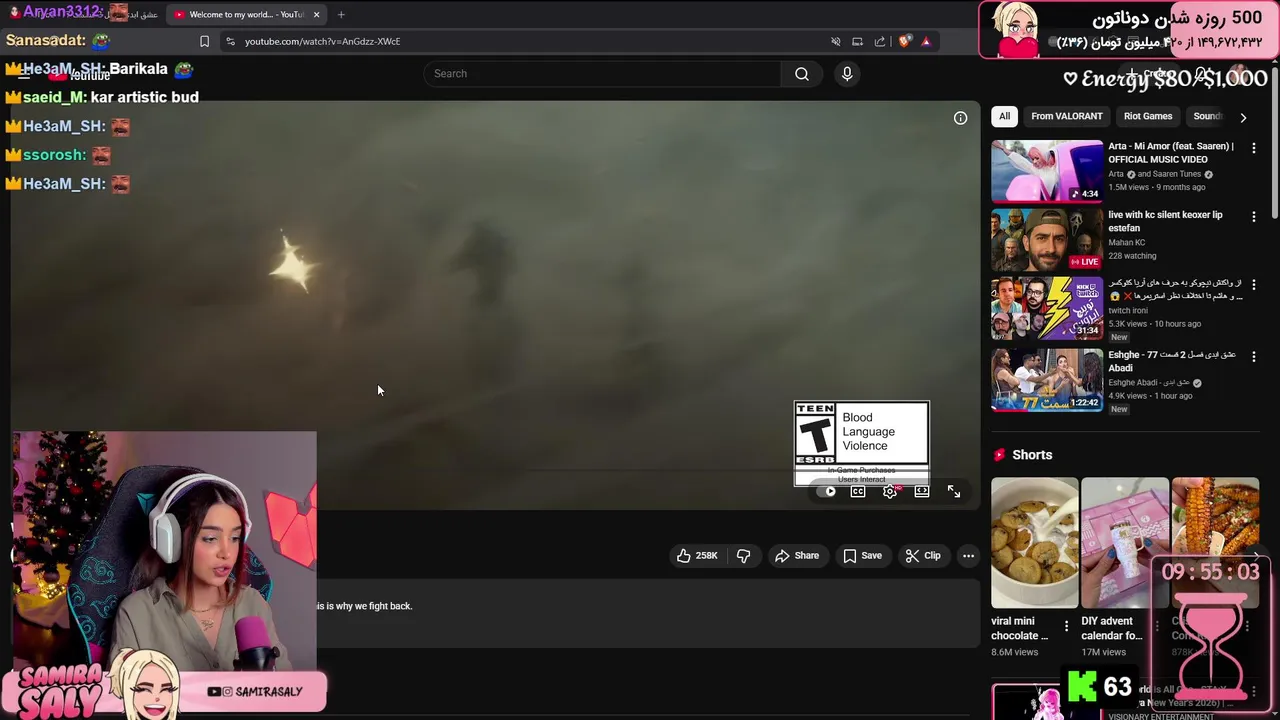Open the viral mini chocolate short

coord(1034,542)
